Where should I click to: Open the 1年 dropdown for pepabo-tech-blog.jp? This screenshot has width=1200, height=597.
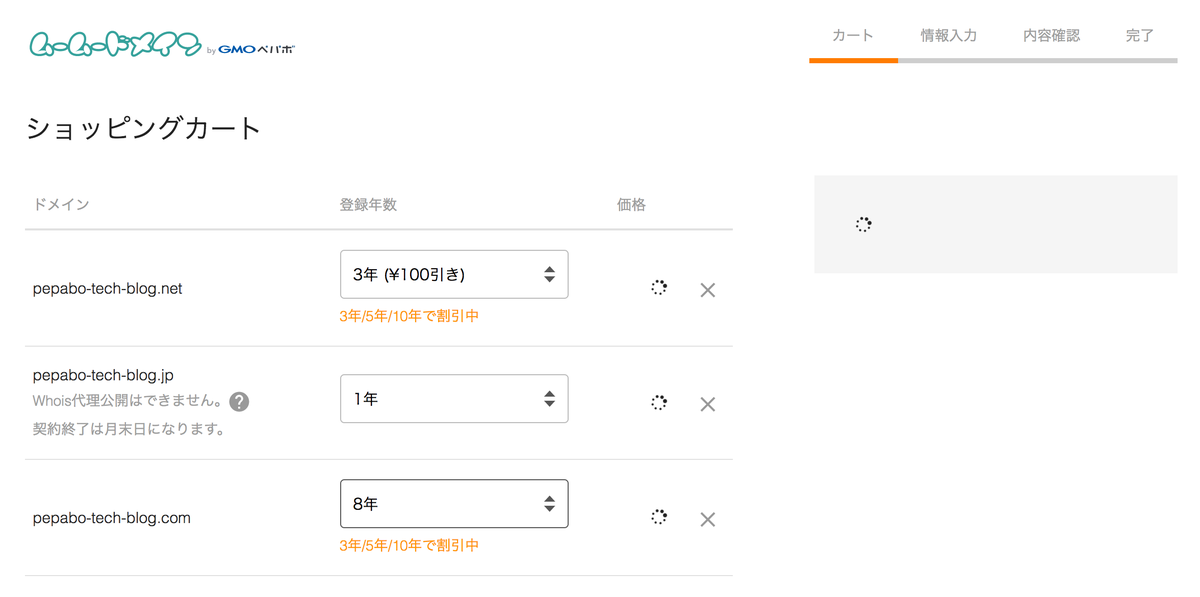click(454, 398)
